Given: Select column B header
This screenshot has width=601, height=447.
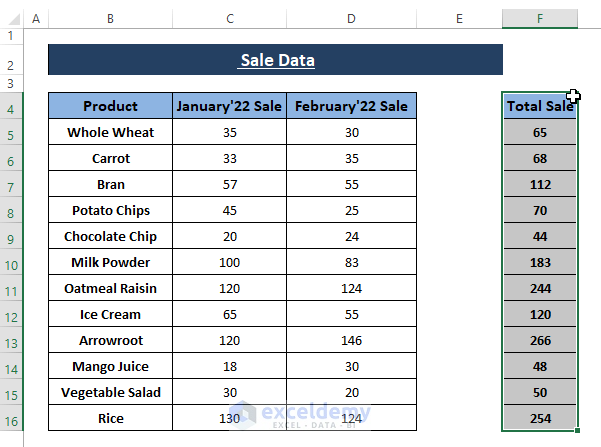Looking at the screenshot, I should tap(110, 19).
